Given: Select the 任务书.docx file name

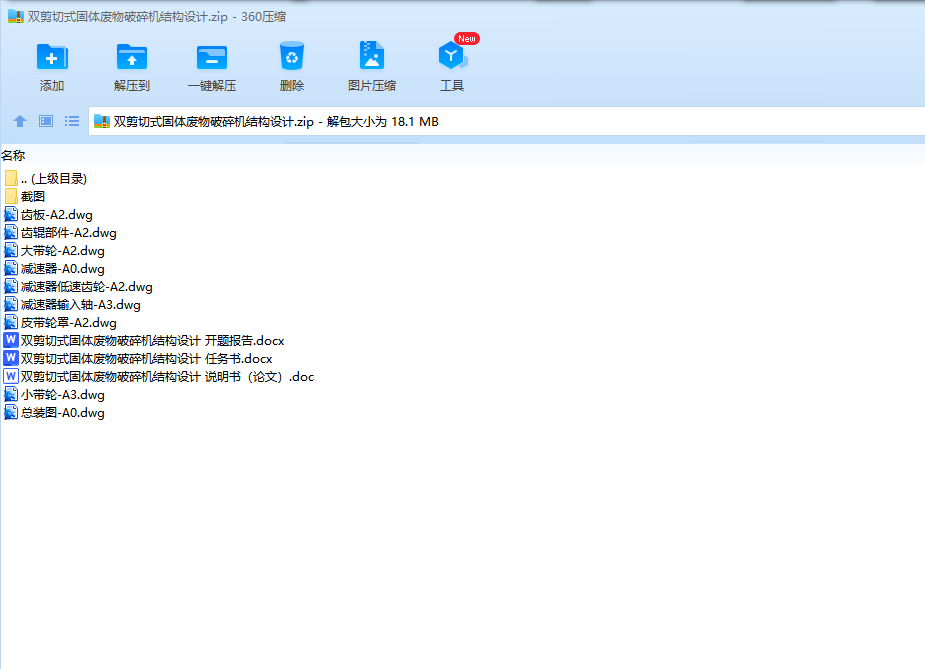Looking at the screenshot, I should coord(146,359).
